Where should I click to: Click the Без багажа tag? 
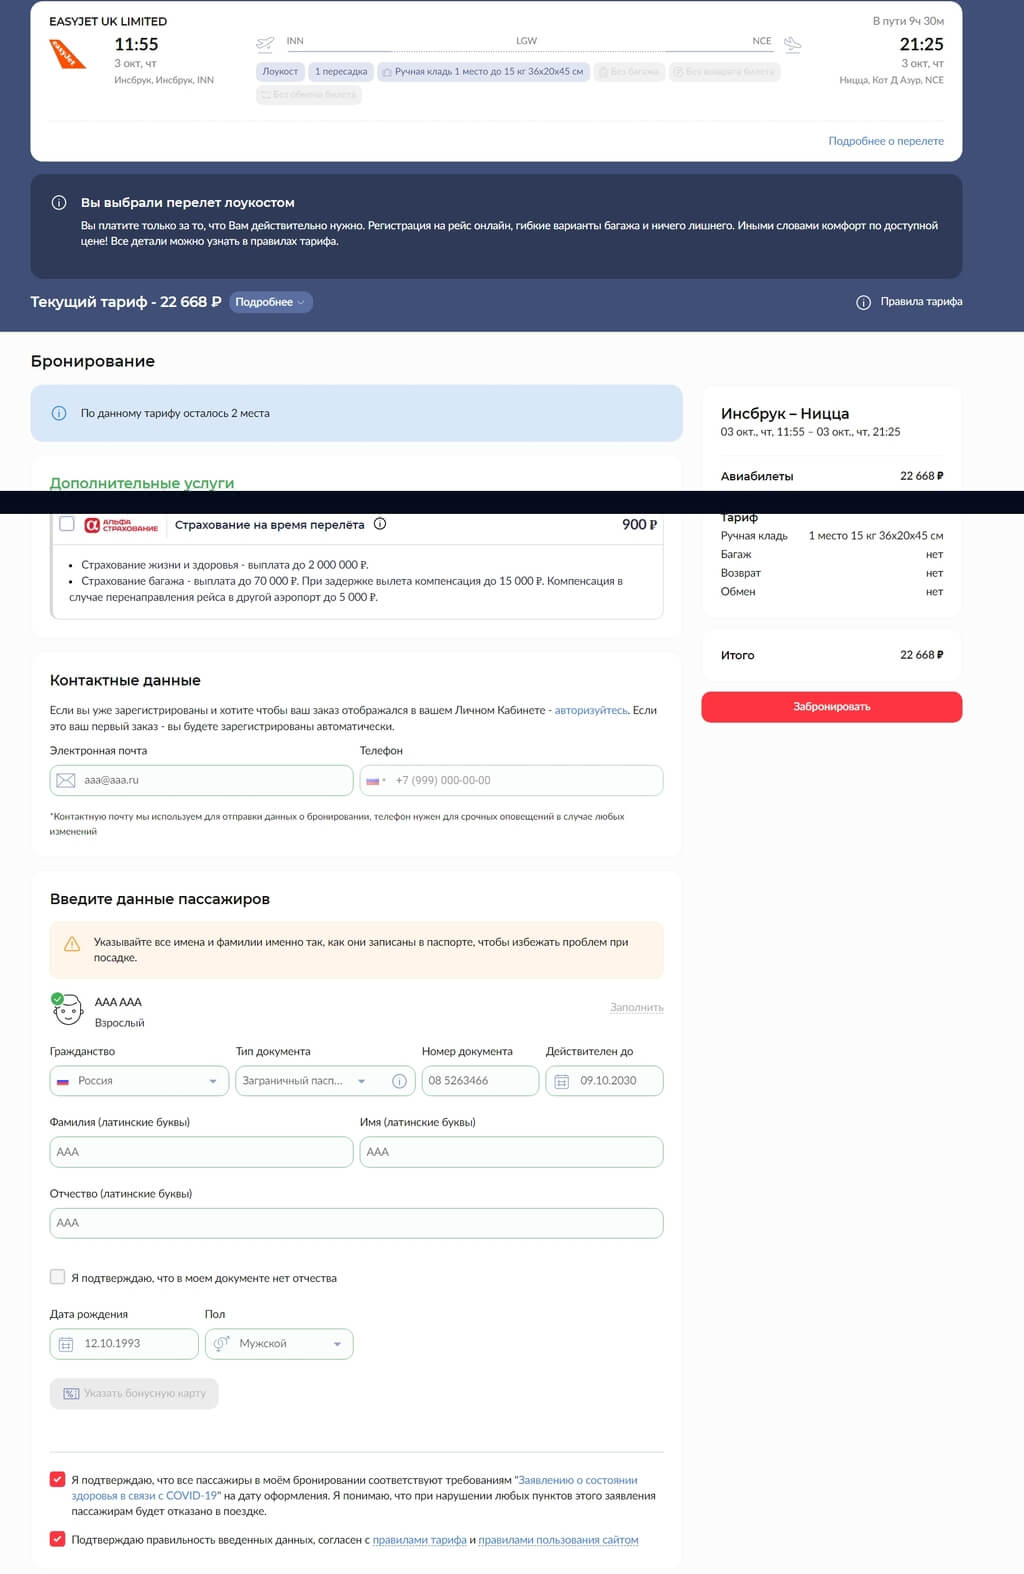tap(629, 72)
